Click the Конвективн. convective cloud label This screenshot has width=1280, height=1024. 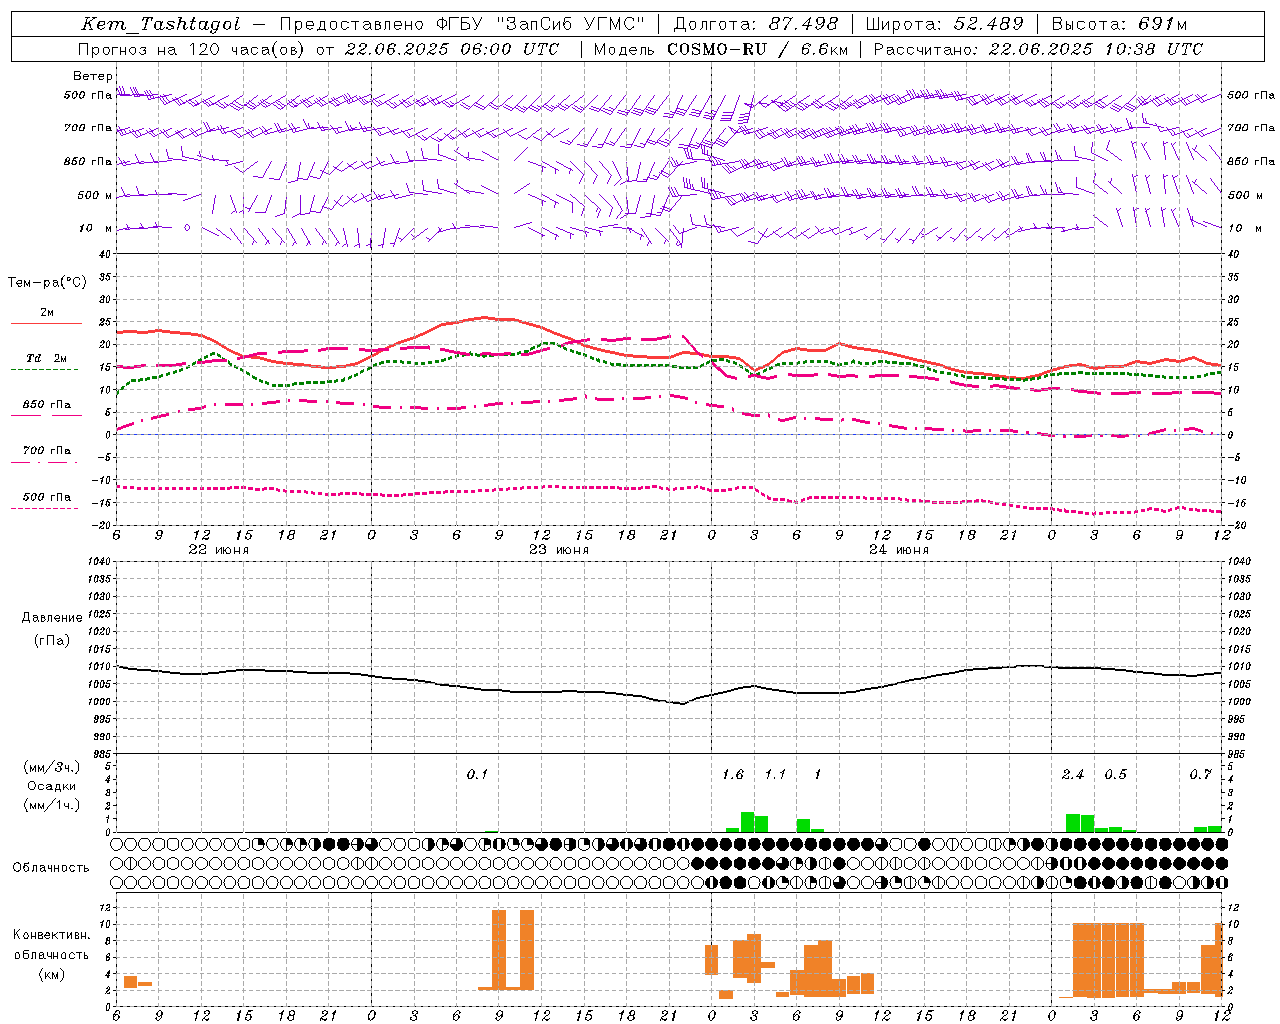[52, 935]
